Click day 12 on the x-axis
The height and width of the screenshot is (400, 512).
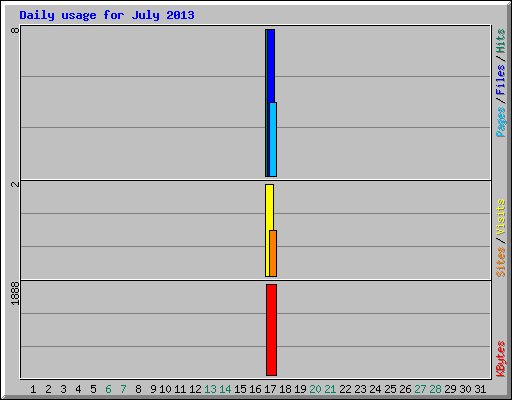[195, 389]
